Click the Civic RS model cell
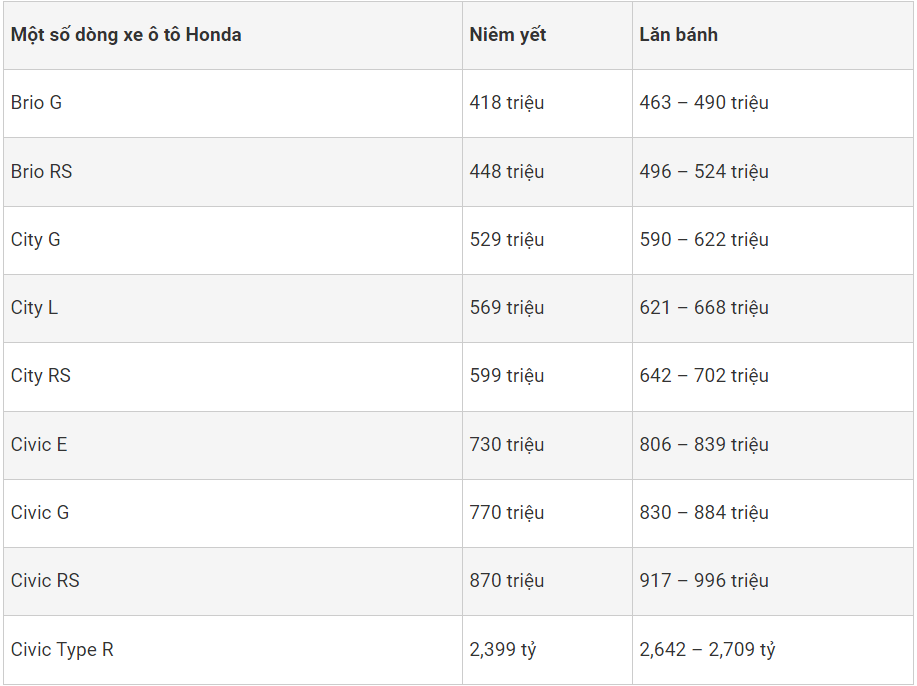Viewport: 917px width, 686px height. point(45,581)
